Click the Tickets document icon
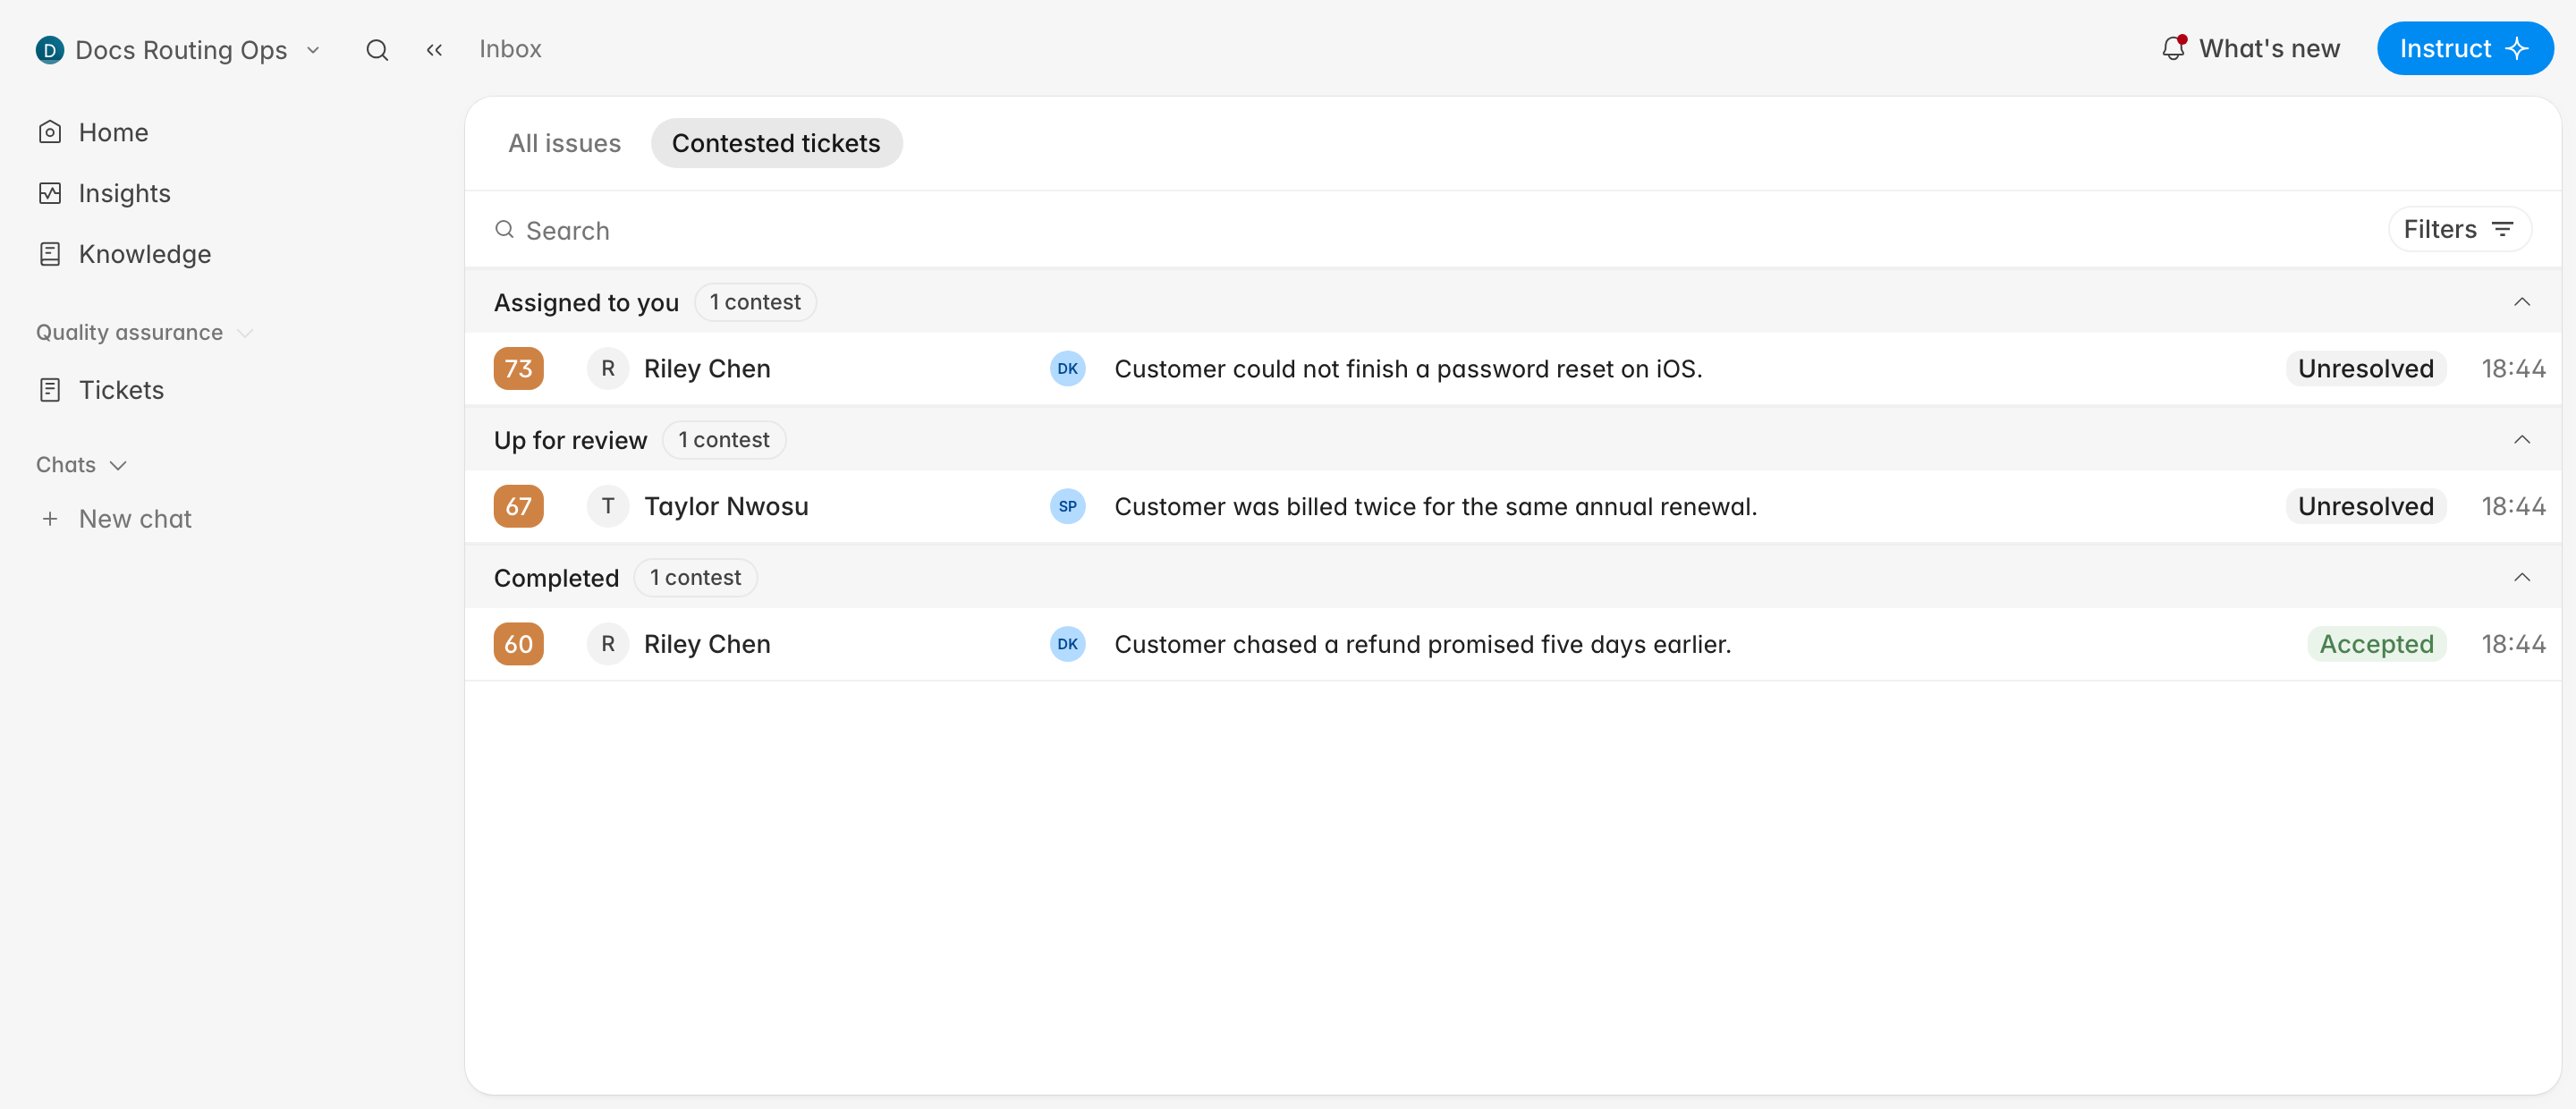Viewport: 2576px width, 1109px height. click(50, 390)
